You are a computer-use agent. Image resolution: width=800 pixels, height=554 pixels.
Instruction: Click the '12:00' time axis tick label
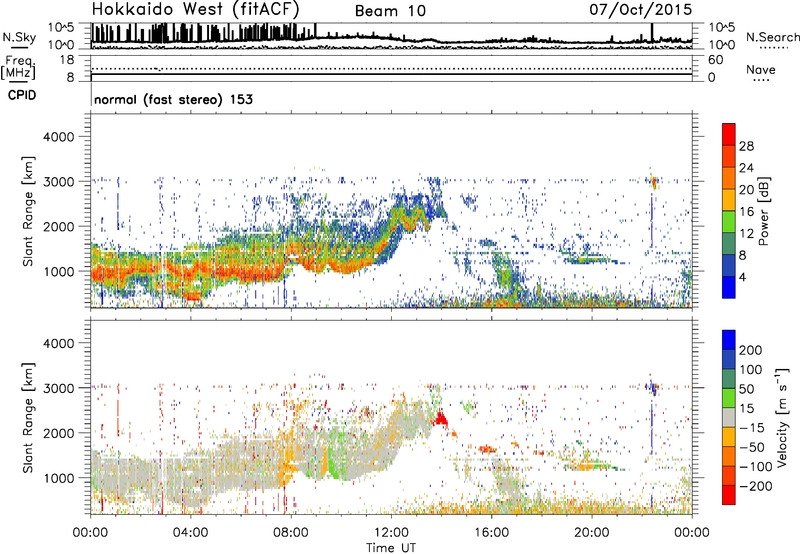(391, 533)
